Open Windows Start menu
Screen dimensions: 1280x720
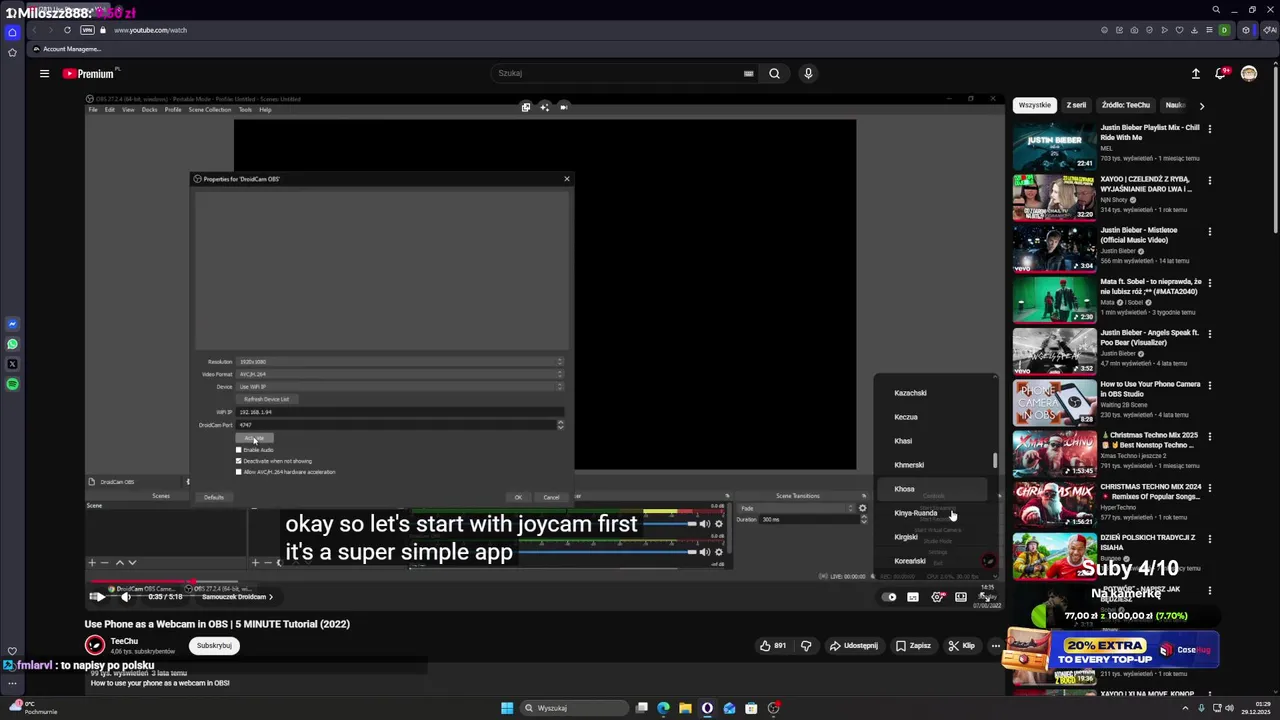pos(507,708)
